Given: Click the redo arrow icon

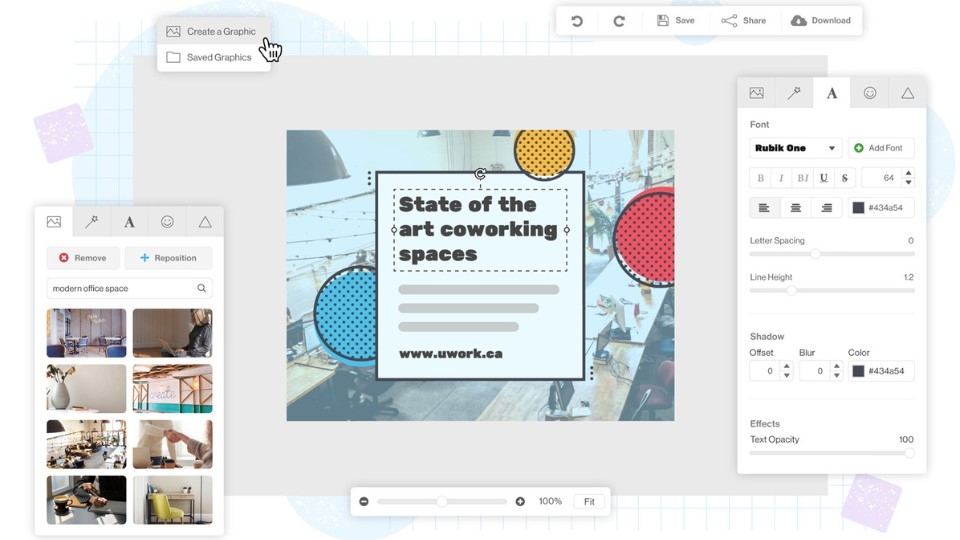Looking at the screenshot, I should 619,21.
